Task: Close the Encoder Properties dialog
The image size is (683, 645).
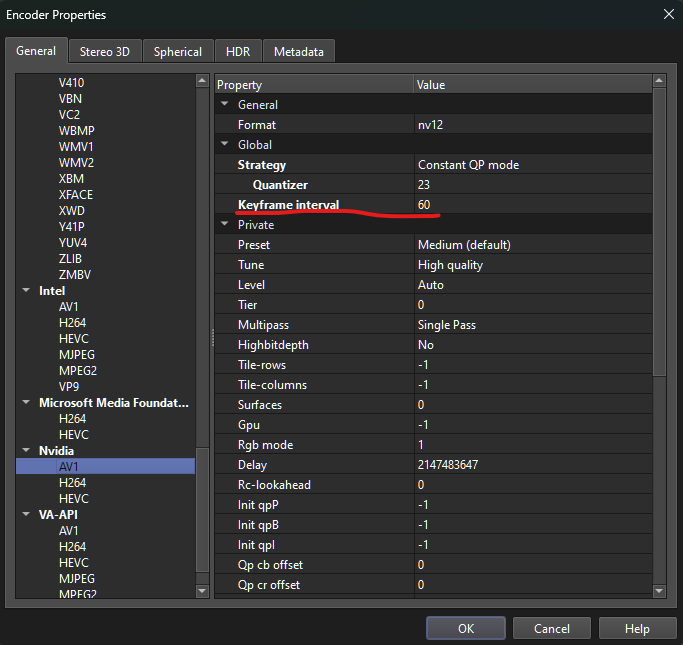Action: [667, 14]
